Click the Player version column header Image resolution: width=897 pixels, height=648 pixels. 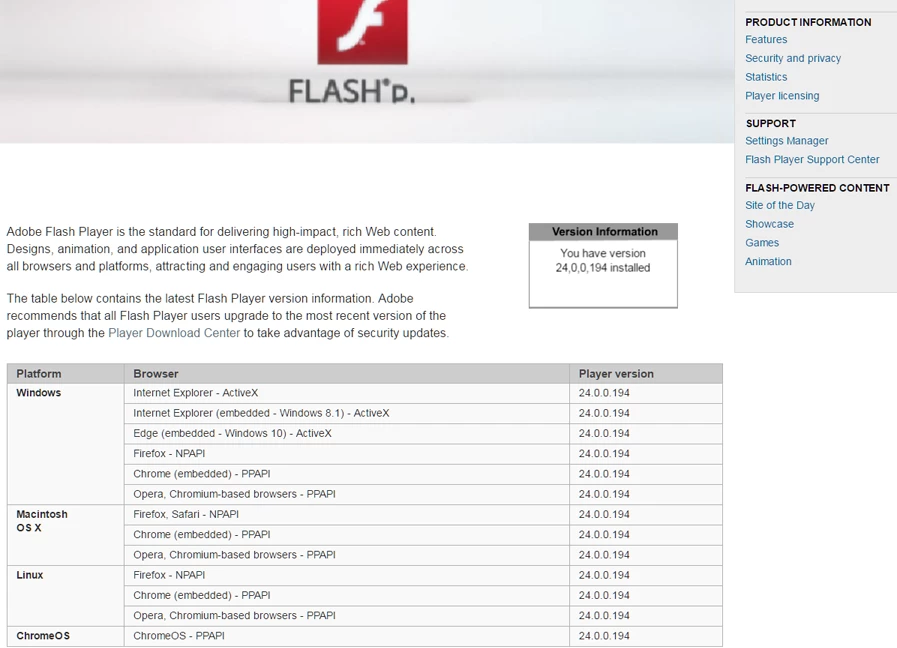pos(646,373)
